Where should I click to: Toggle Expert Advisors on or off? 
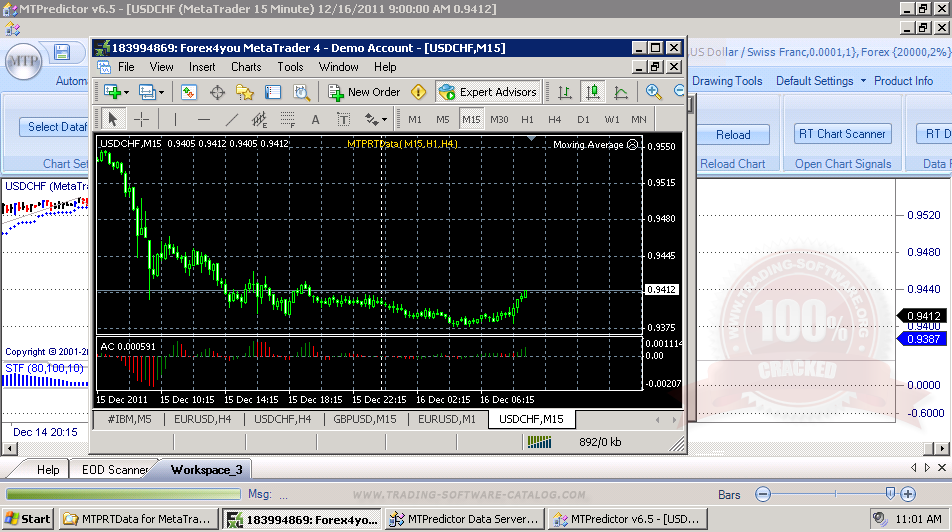click(488, 92)
